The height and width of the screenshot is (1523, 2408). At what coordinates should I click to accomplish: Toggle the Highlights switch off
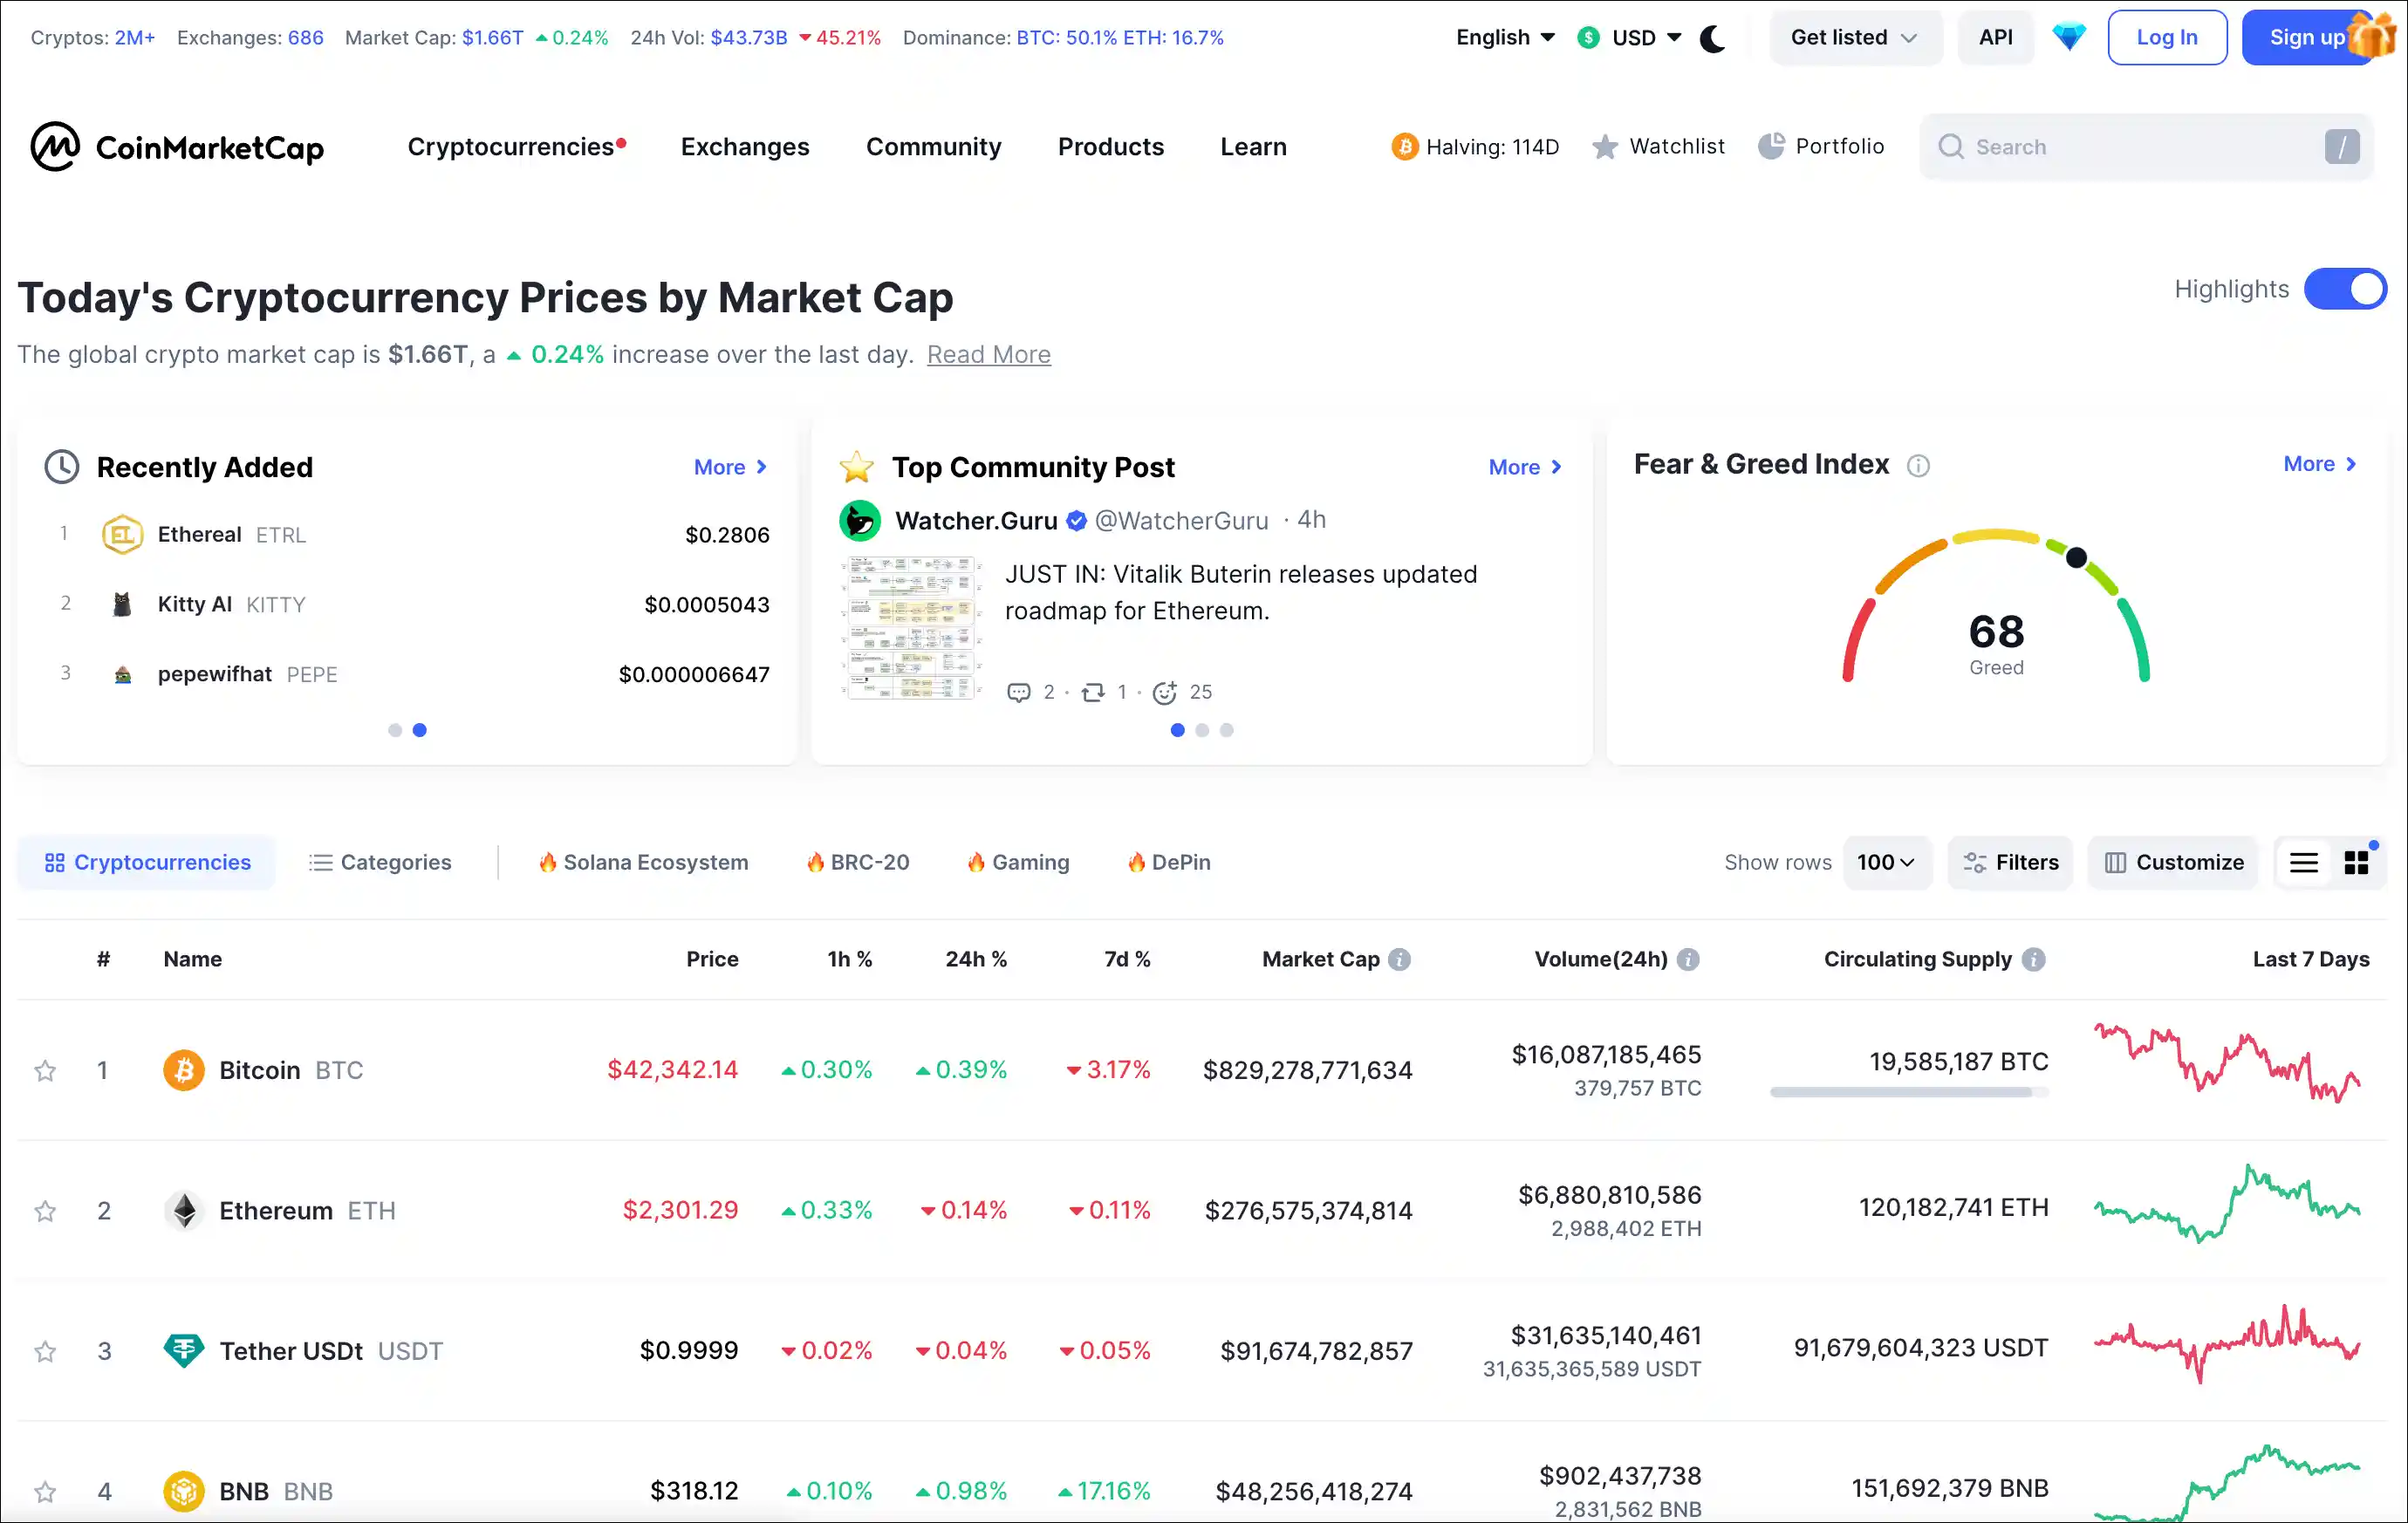2345,289
